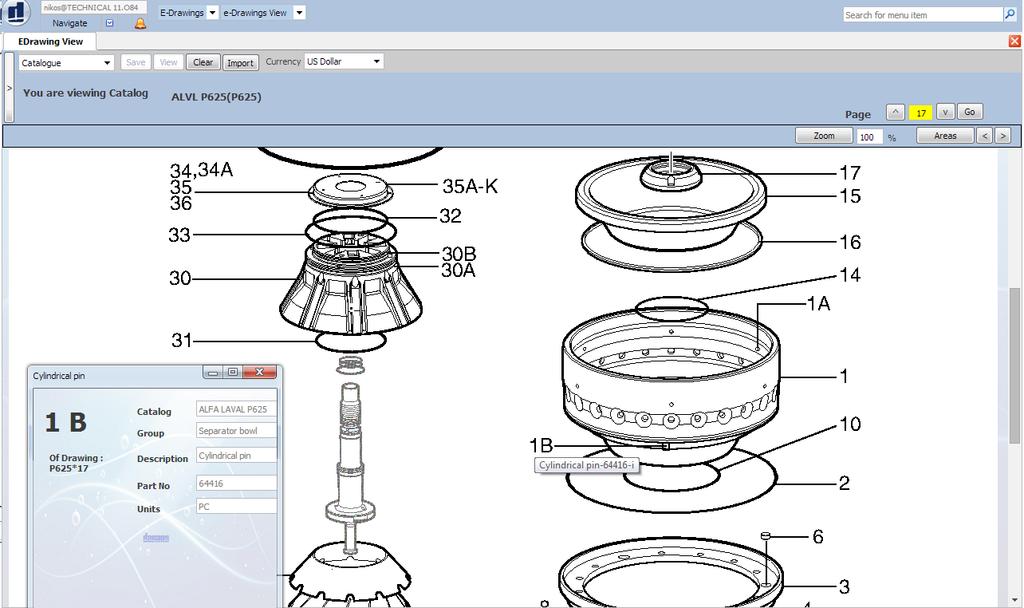This screenshot has width=1024, height=608.
Task: Click the Catalog field ALFA LAVAL P625
Action: 236,409
